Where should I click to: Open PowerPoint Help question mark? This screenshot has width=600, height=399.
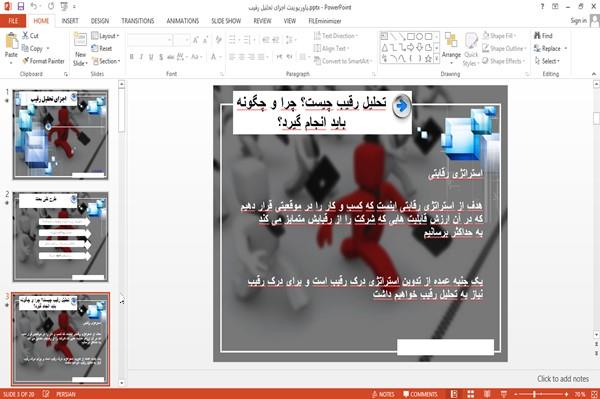pyautogui.click(x=542, y=7)
